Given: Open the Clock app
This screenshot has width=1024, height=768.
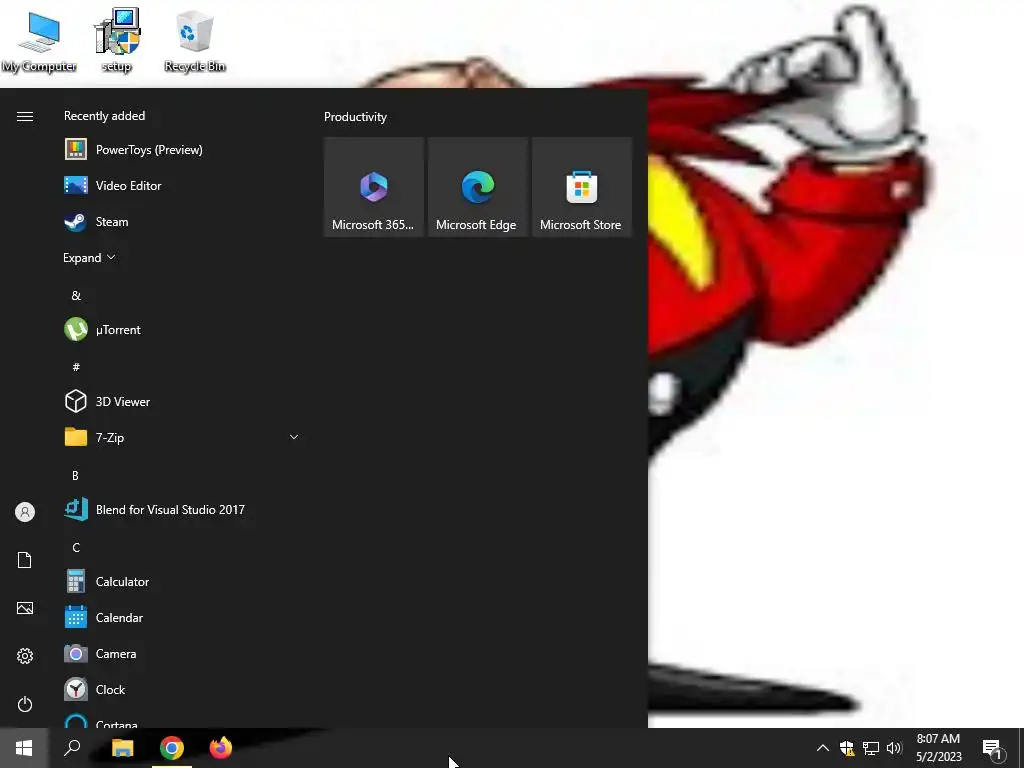Looking at the screenshot, I should [183, 689].
